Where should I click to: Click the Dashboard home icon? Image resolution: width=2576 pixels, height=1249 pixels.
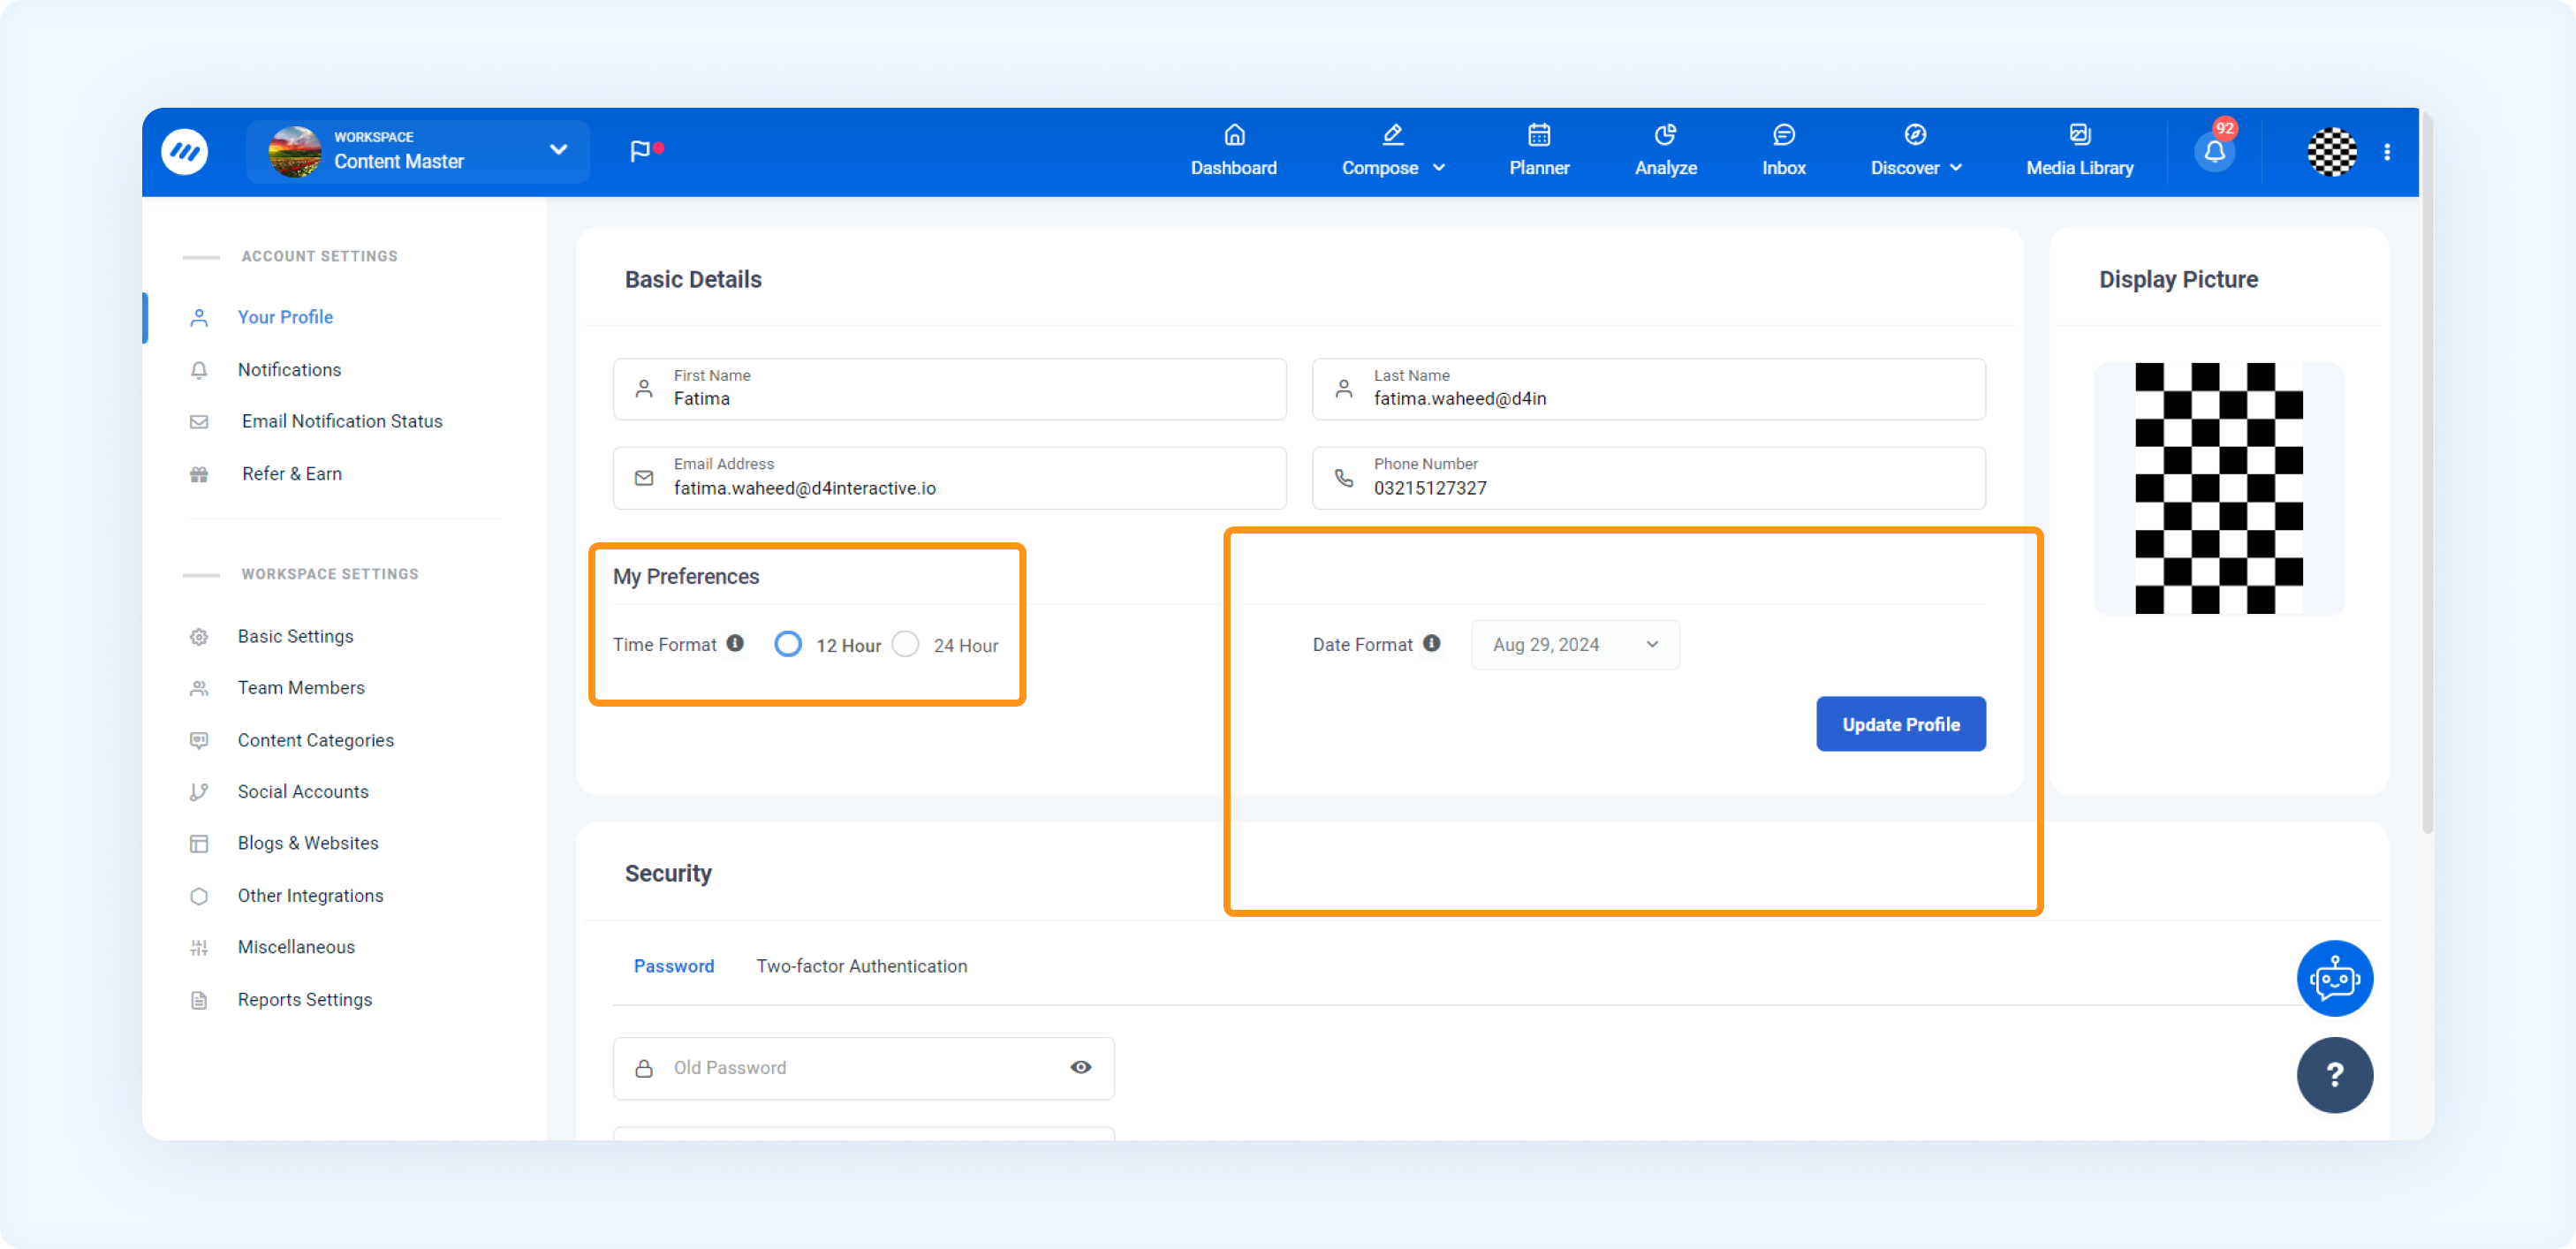(x=1234, y=134)
